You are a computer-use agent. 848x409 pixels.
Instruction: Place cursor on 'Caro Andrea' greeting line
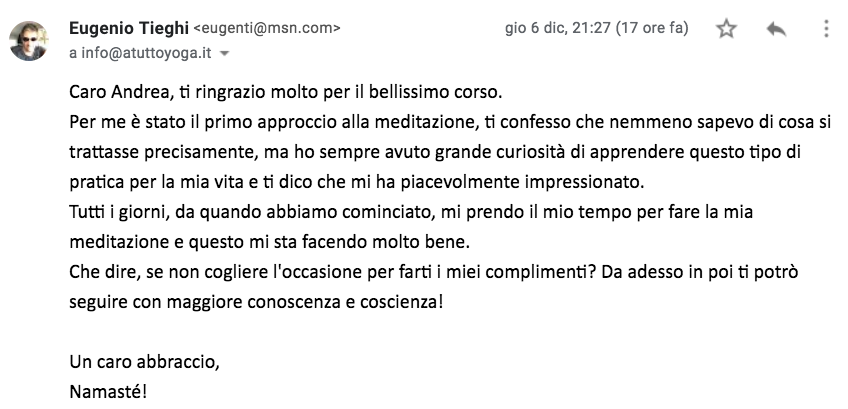(x=286, y=93)
